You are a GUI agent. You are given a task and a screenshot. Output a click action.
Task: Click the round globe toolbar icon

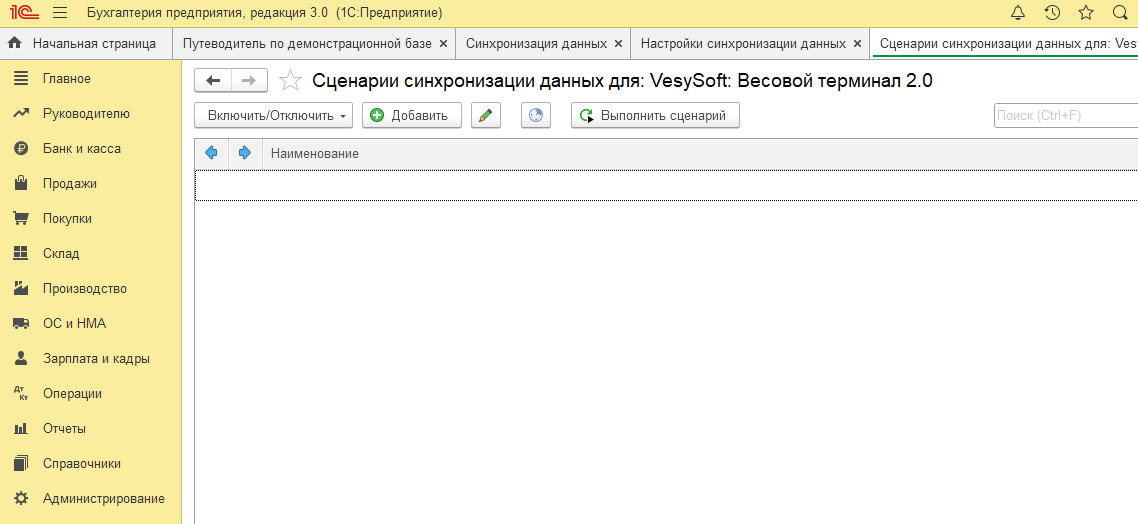click(536, 116)
